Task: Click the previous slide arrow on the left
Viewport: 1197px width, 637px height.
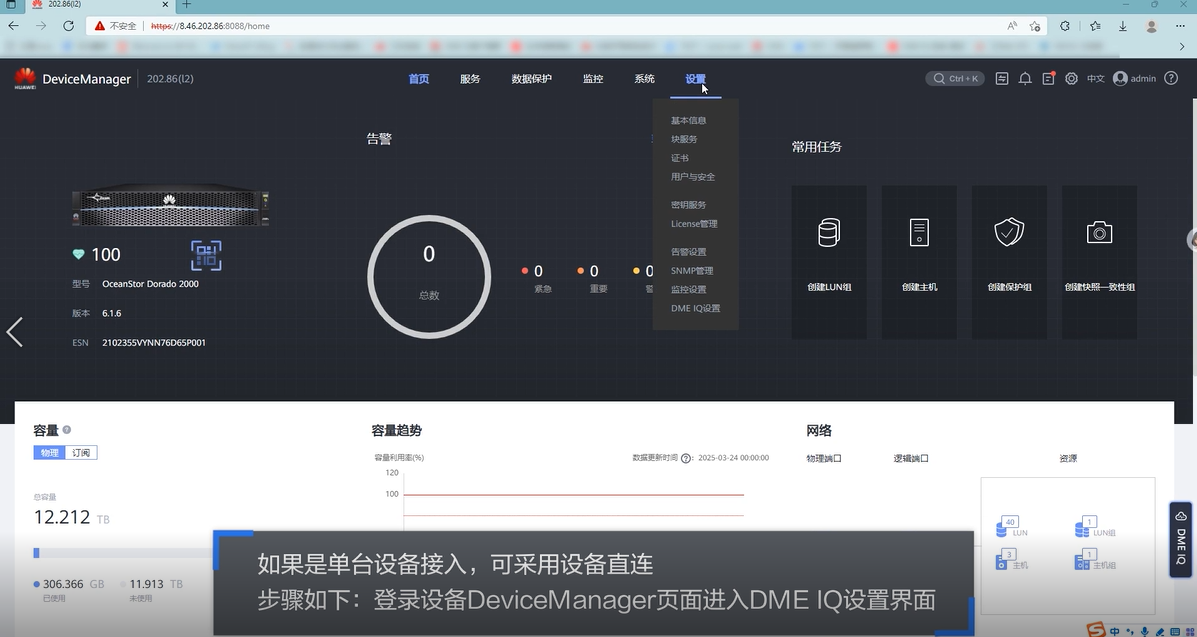Action: 15,331
